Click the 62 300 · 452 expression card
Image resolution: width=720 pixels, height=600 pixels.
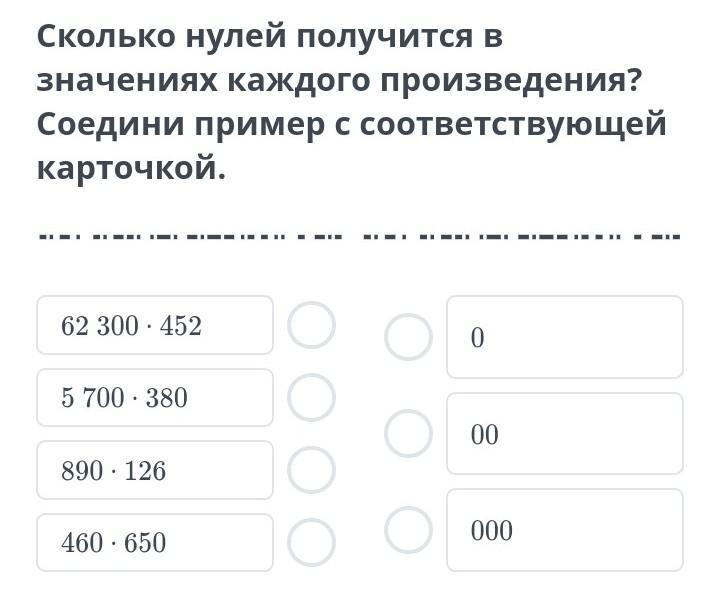pyautogui.click(x=155, y=325)
